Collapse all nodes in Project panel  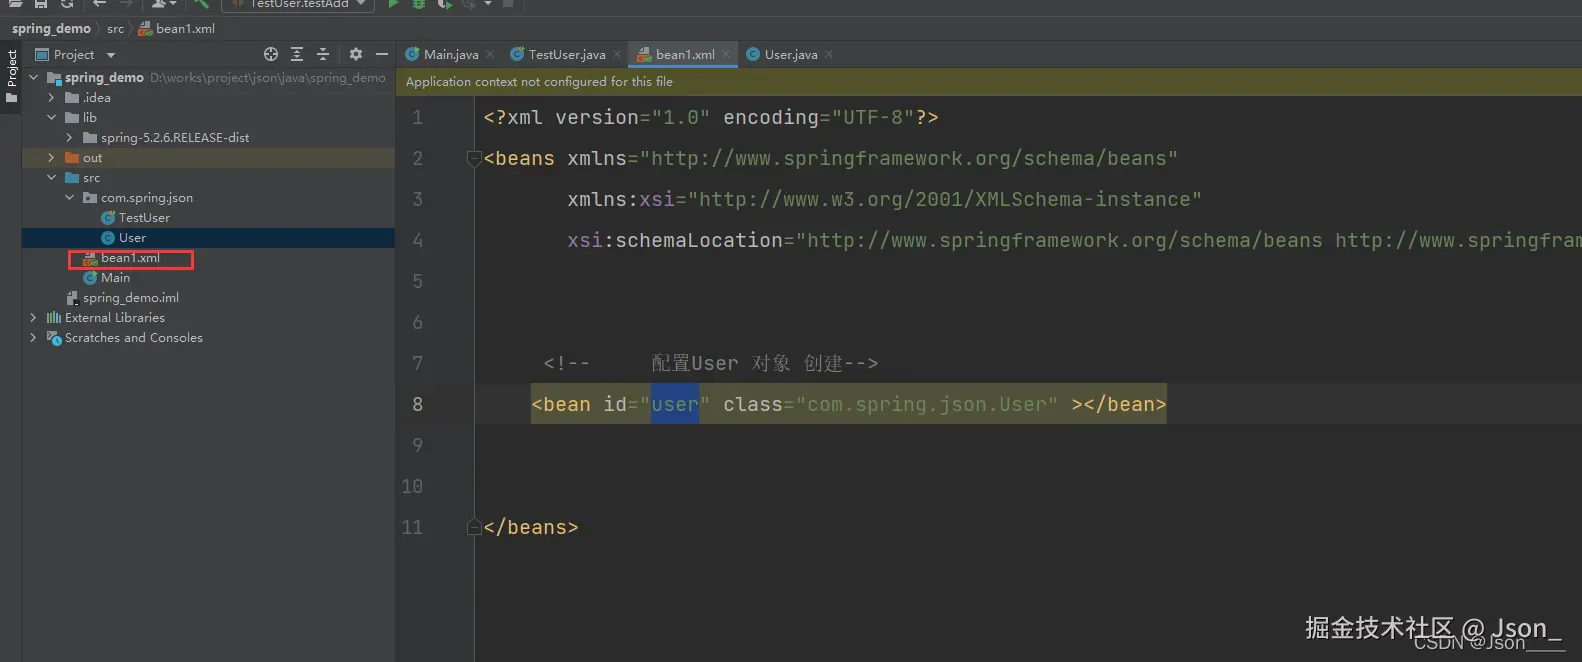[x=323, y=54]
